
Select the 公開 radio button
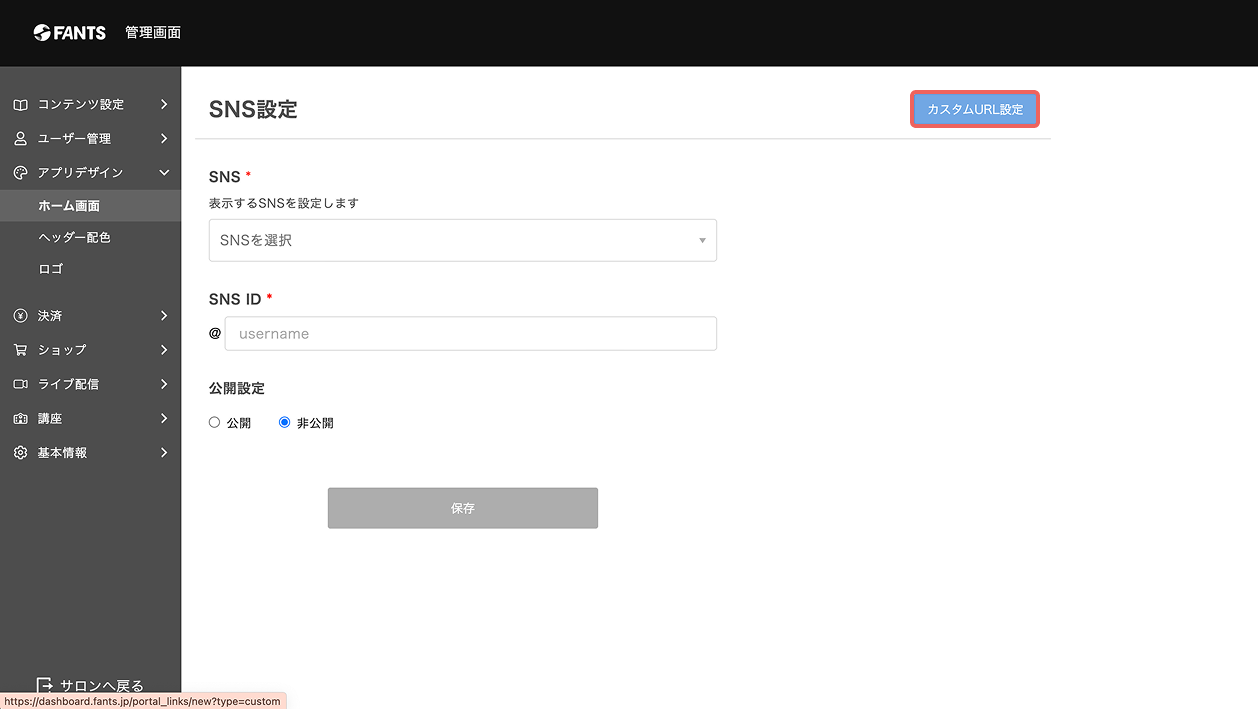(214, 422)
